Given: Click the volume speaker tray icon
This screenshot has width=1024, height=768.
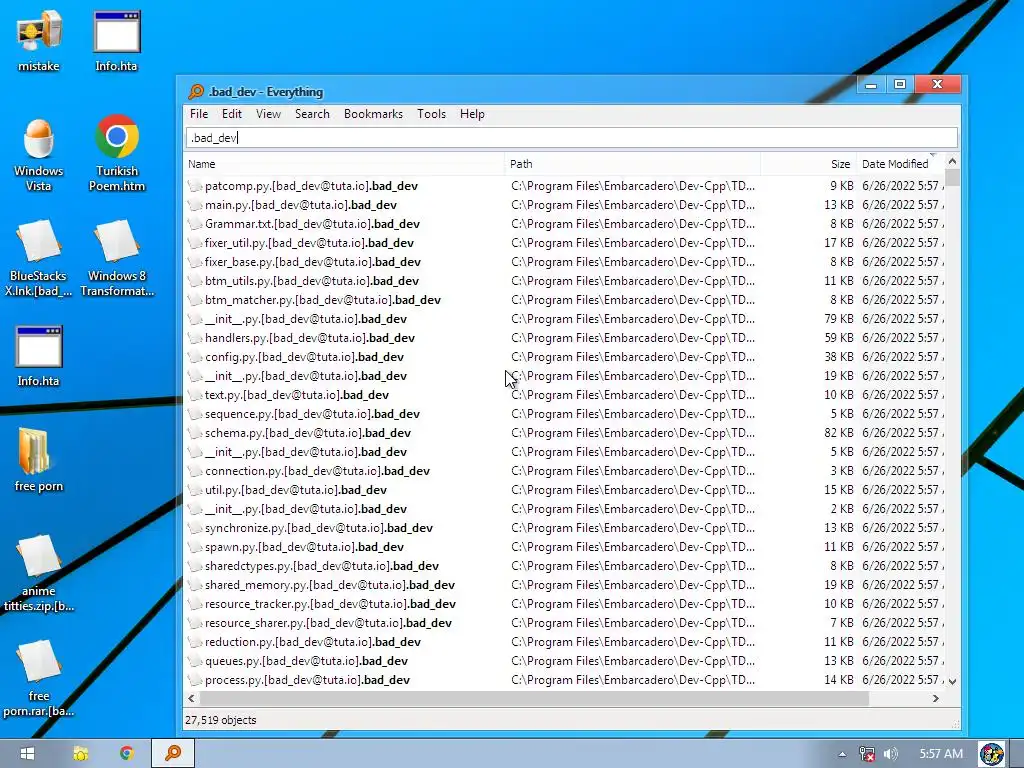Looking at the screenshot, I should (891, 754).
